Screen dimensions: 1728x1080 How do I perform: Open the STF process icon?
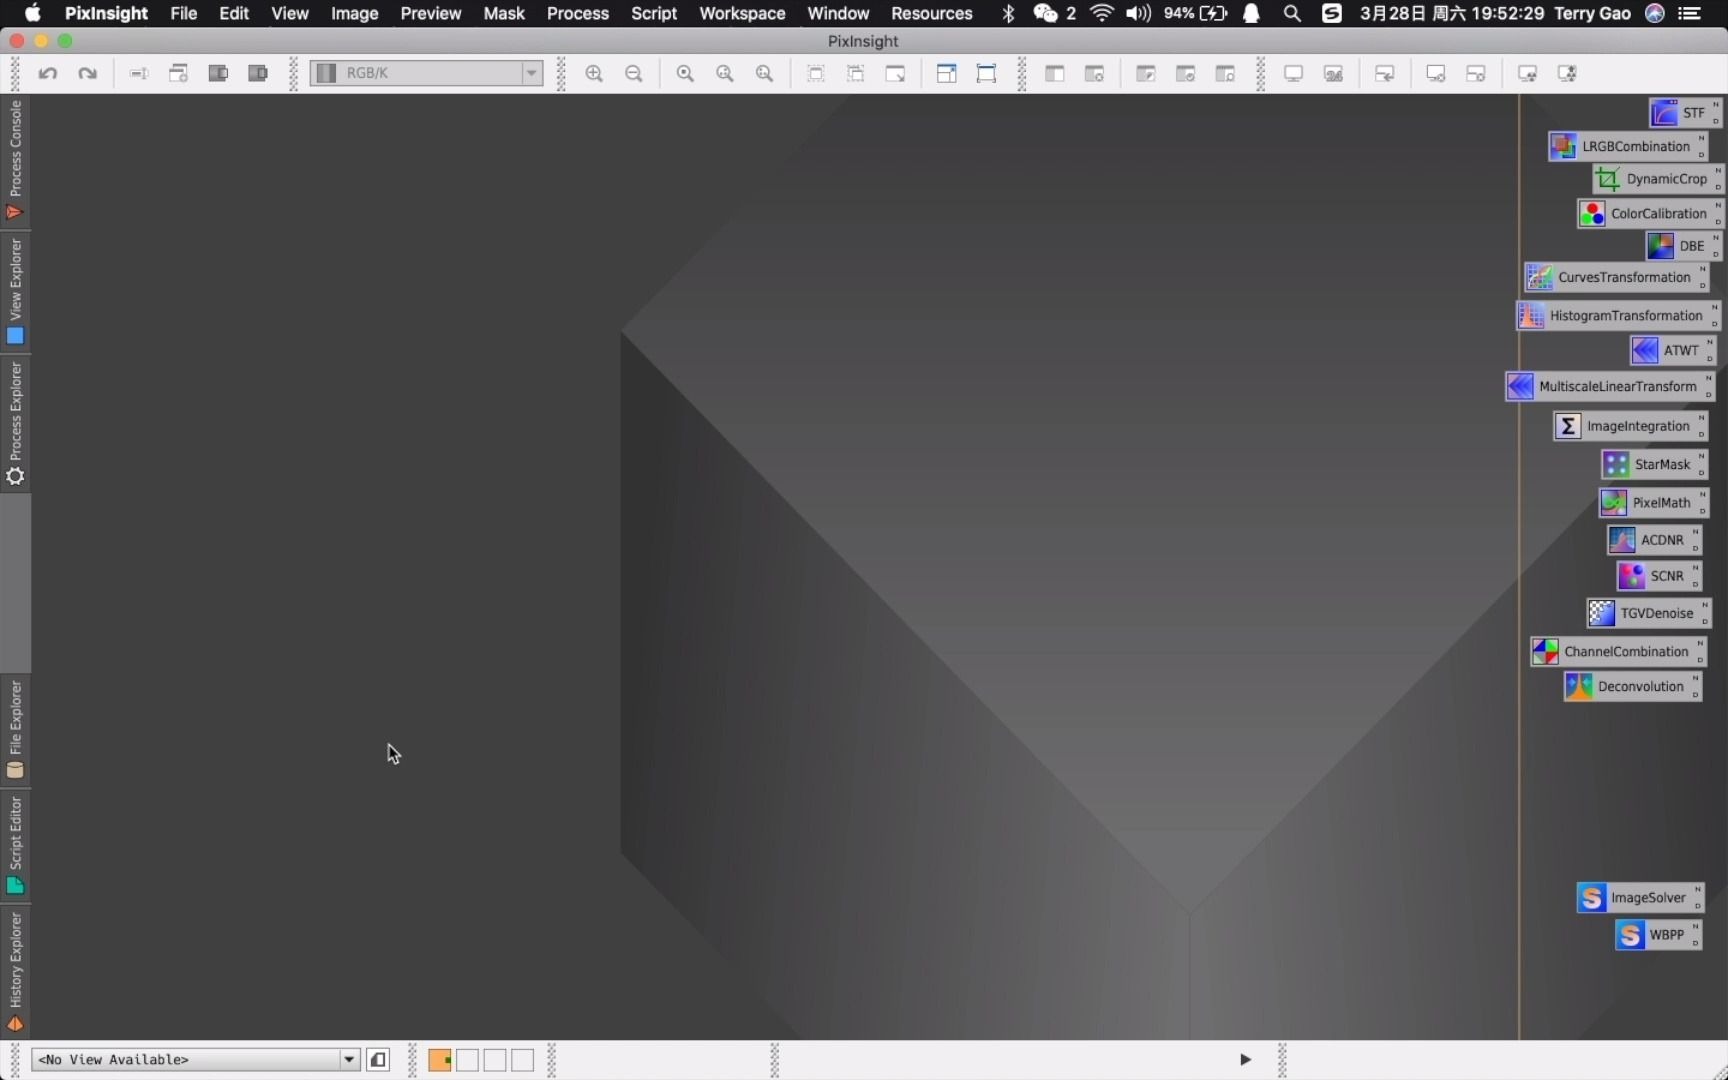point(1685,113)
